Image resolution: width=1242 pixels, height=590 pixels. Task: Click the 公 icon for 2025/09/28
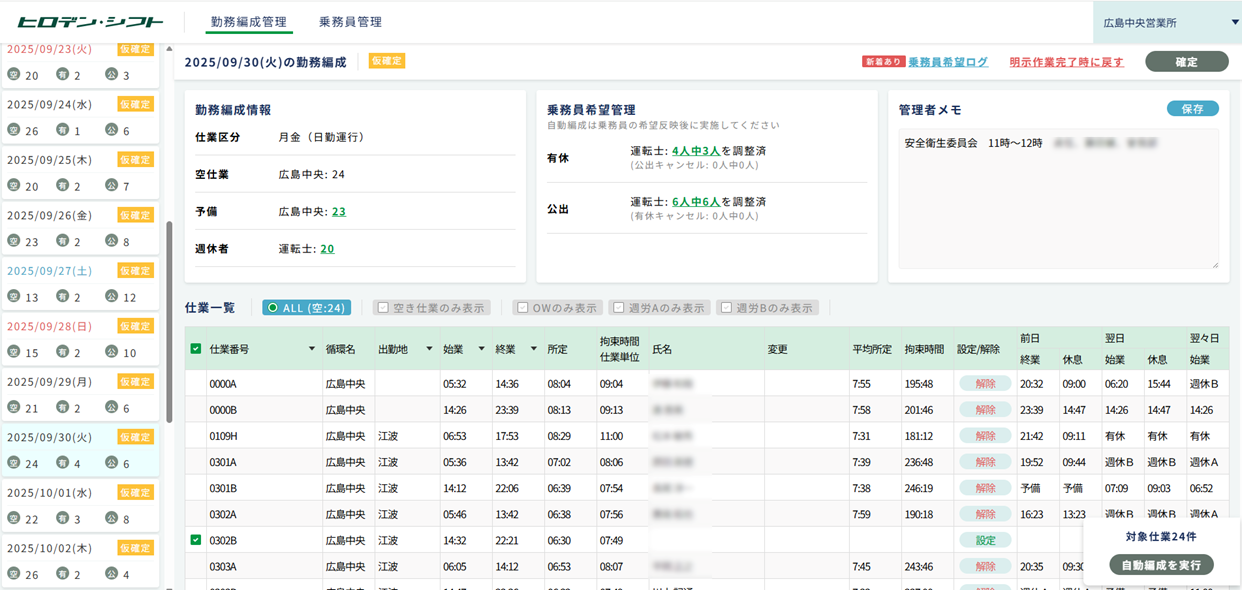point(111,352)
